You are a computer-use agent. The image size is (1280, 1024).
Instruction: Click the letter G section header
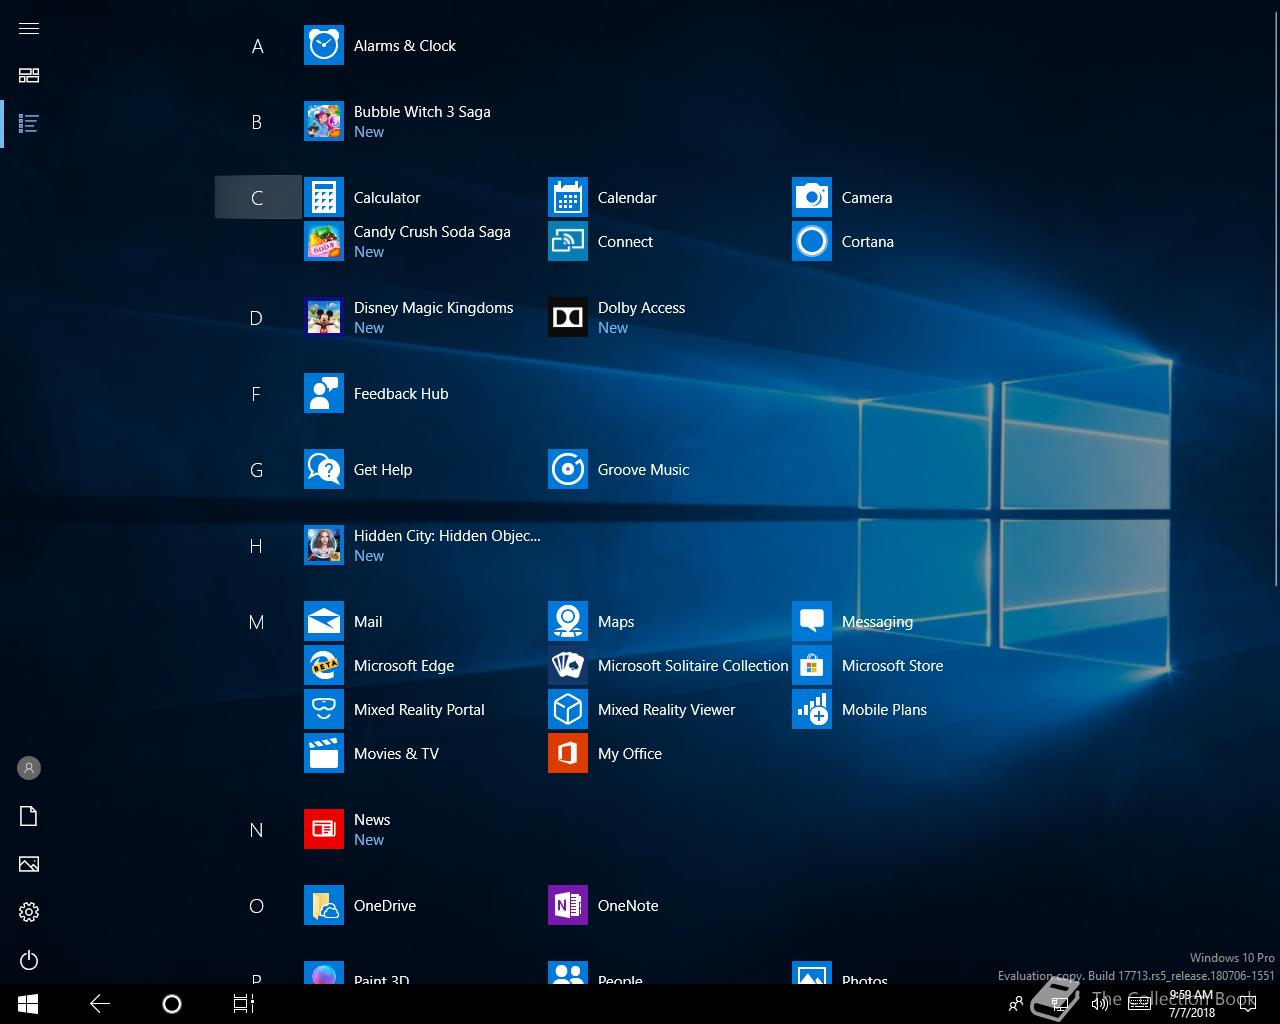point(257,470)
